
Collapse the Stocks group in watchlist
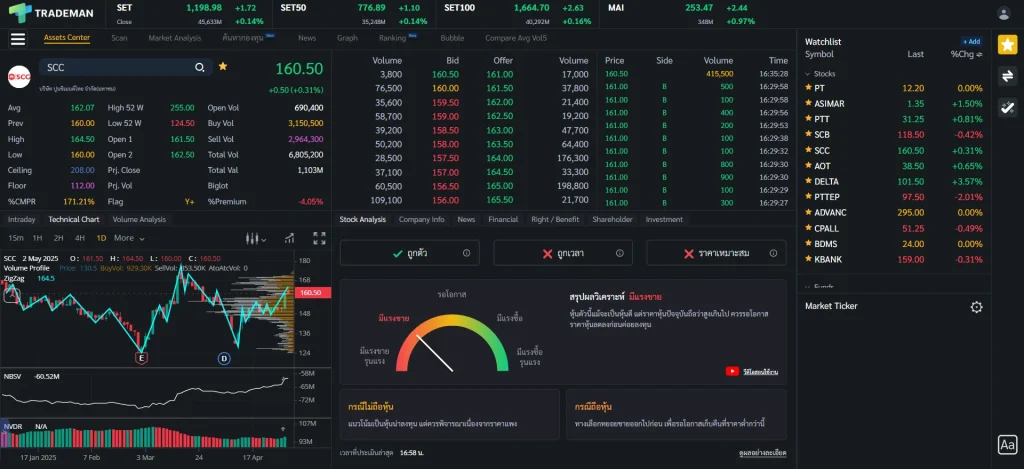[x=808, y=74]
